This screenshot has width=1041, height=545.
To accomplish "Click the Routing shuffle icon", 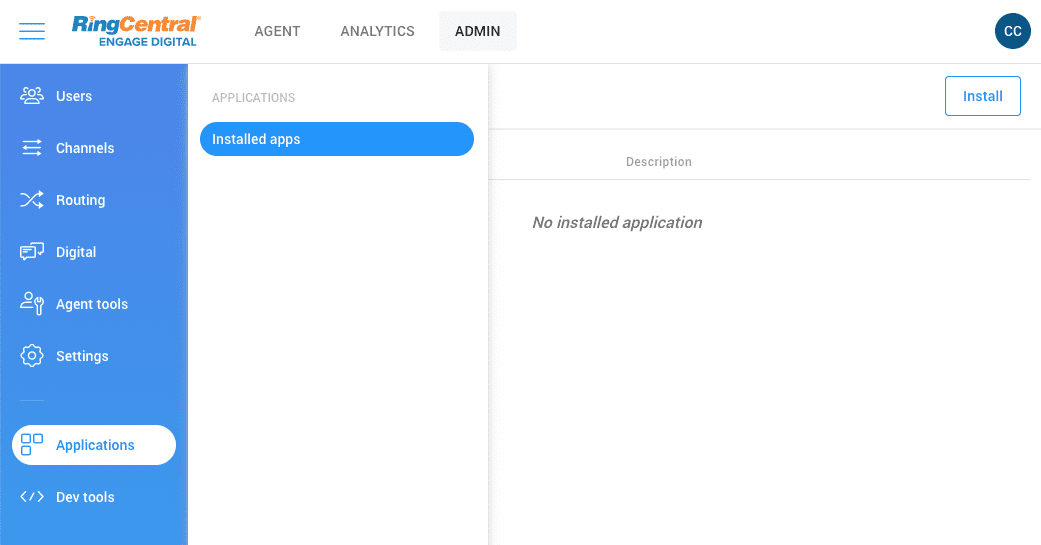I will coord(32,200).
